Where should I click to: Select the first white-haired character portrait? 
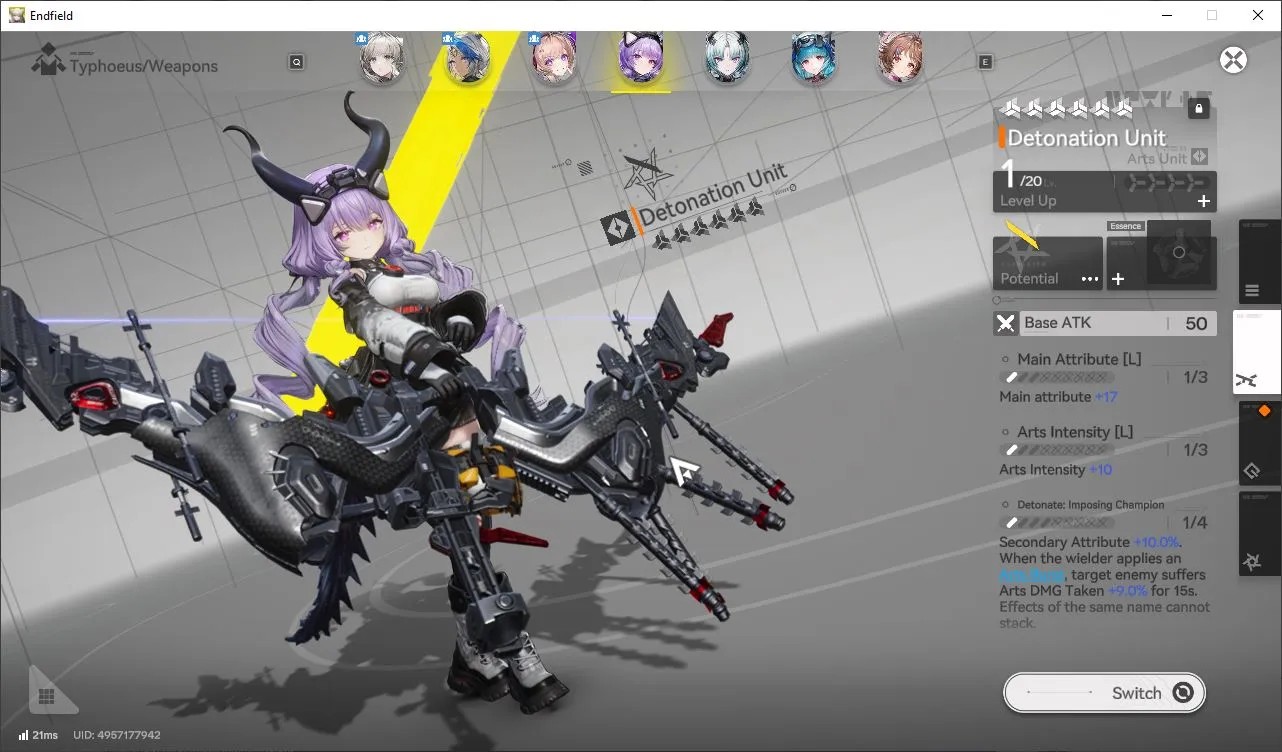381,58
